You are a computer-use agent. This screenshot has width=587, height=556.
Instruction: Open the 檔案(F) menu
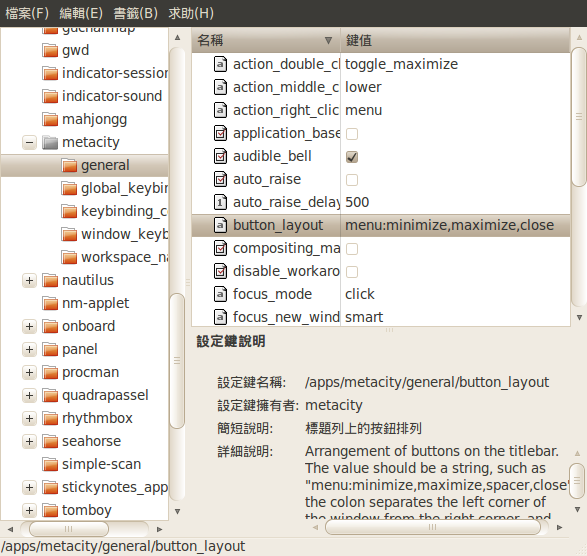pyautogui.click(x=27, y=13)
